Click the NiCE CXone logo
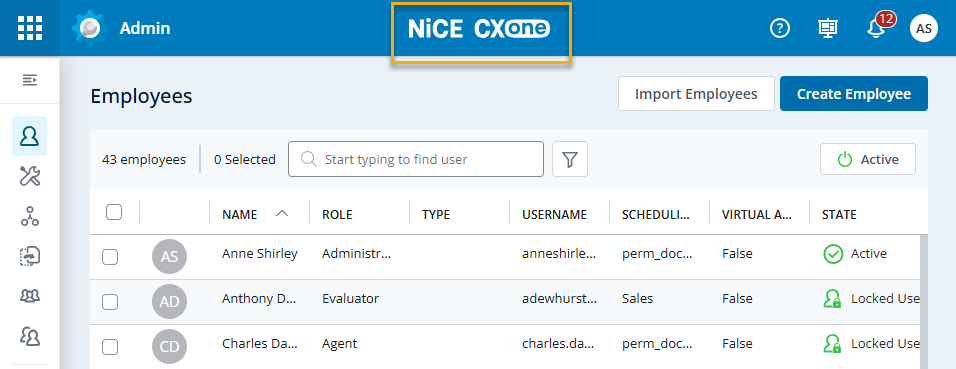 coord(479,29)
